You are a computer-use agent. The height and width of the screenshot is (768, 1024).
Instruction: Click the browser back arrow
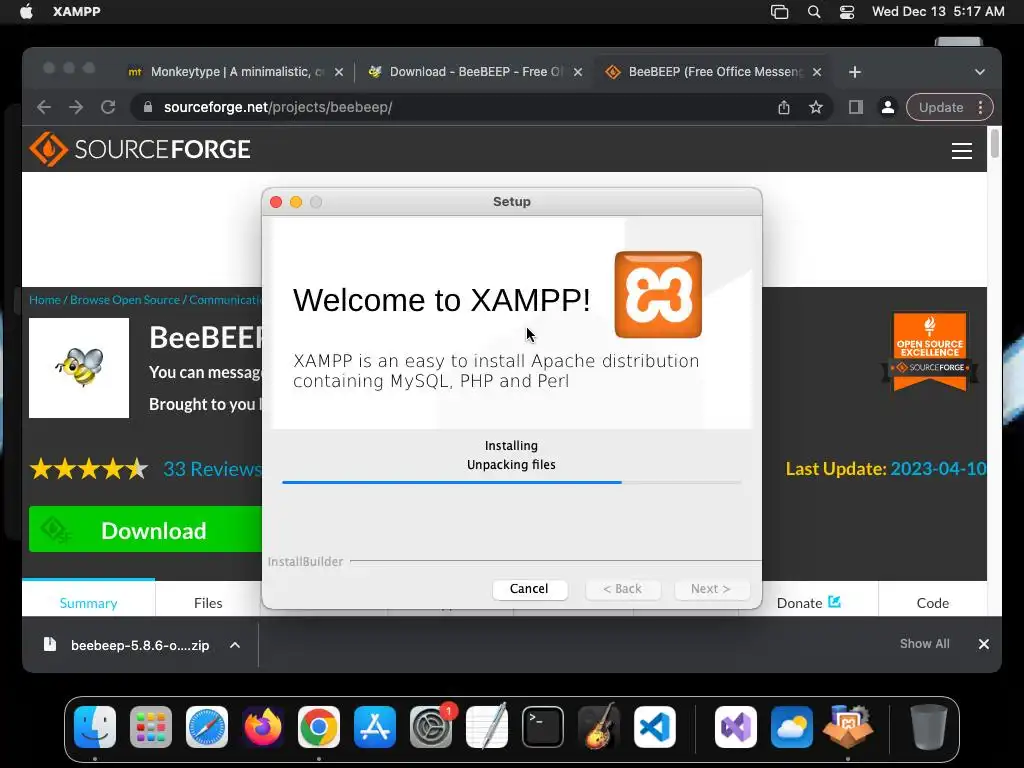(x=44, y=107)
